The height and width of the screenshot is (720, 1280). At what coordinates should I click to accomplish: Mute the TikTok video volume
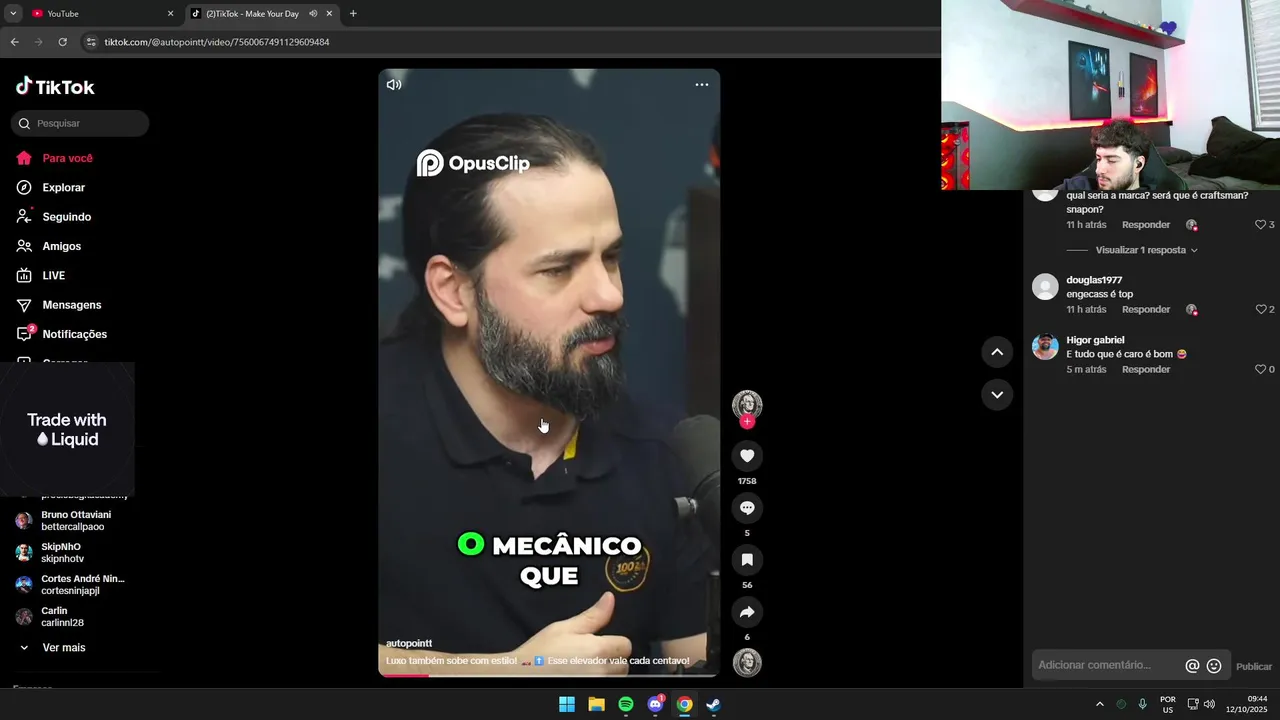(394, 85)
